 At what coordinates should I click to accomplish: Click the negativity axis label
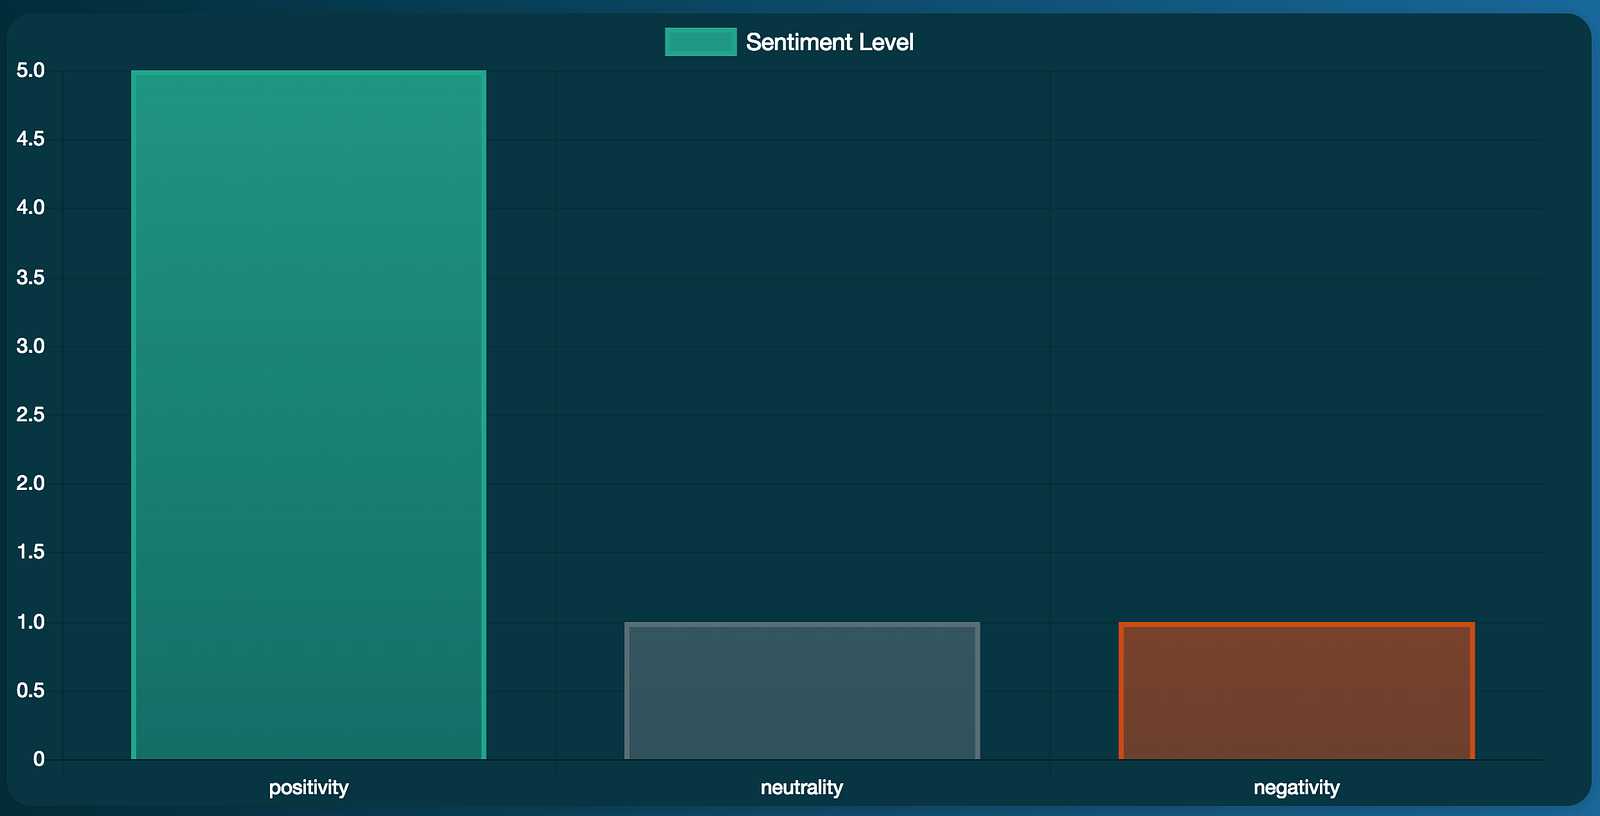point(1297,788)
